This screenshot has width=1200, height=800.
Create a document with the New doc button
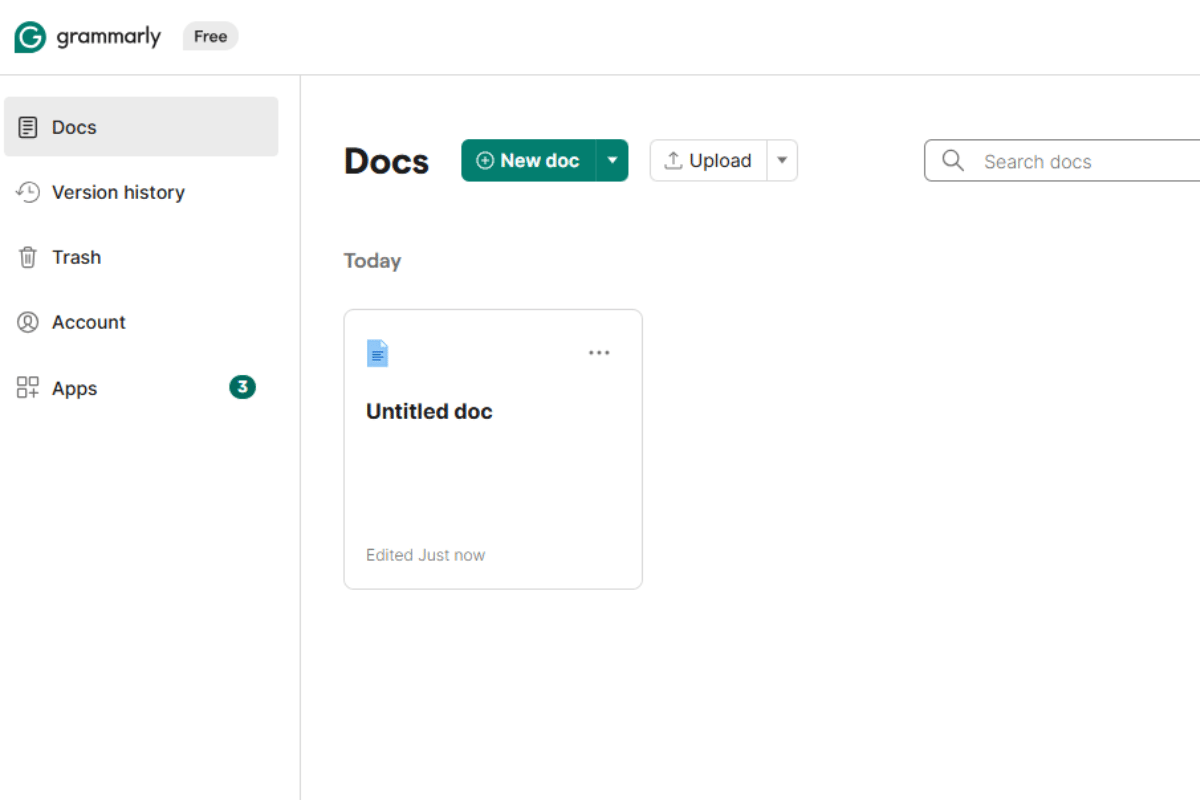point(534,160)
